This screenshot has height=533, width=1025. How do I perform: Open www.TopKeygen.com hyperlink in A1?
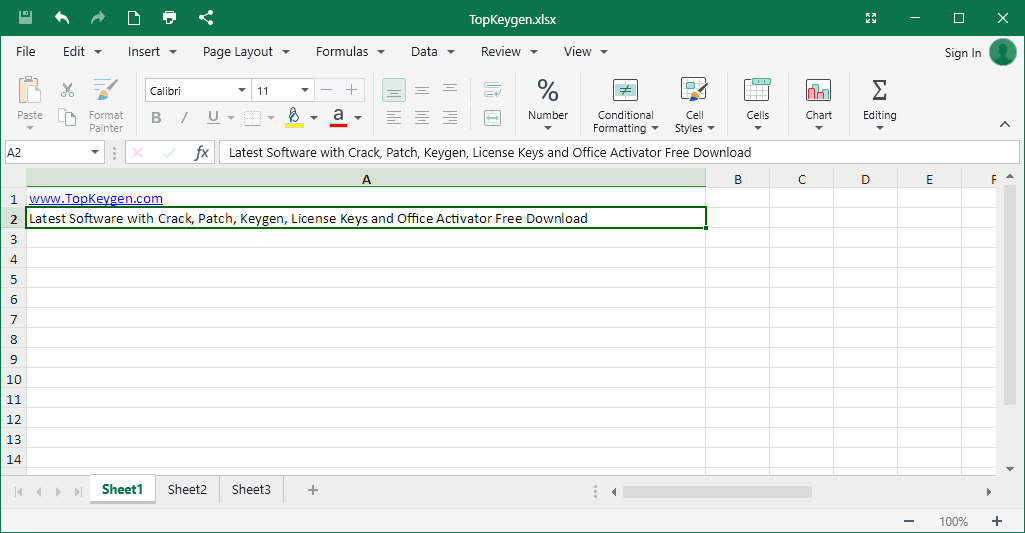point(95,198)
